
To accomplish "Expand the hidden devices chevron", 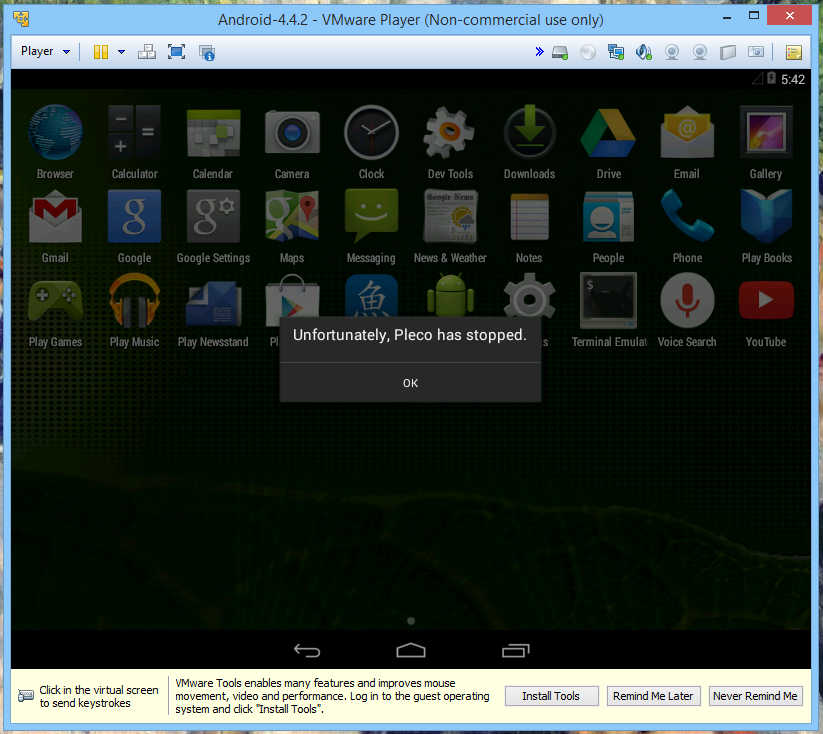I will point(539,51).
